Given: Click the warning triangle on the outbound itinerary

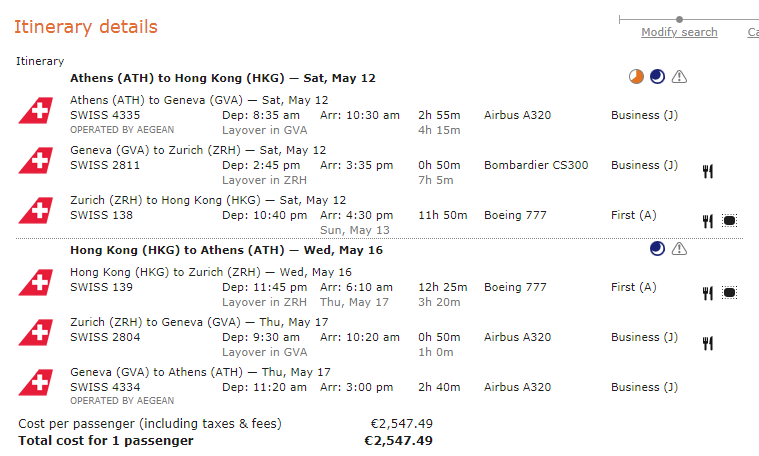Looking at the screenshot, I should point(680,77).
